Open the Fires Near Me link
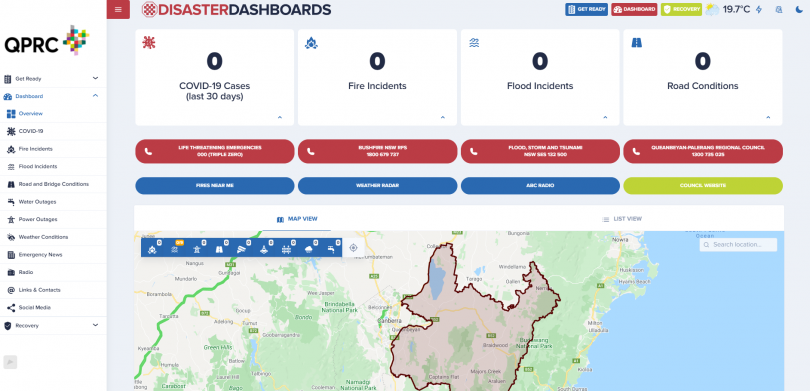The height and width of the screenshot is (391, 810). click(x=215, y=185)
